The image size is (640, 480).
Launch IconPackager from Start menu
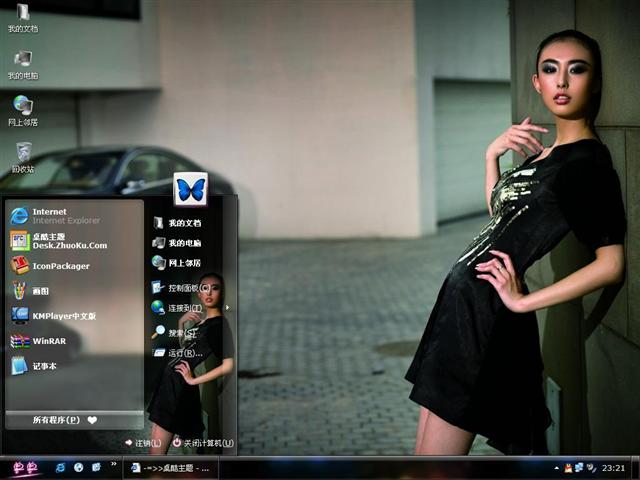pos(74,266)
